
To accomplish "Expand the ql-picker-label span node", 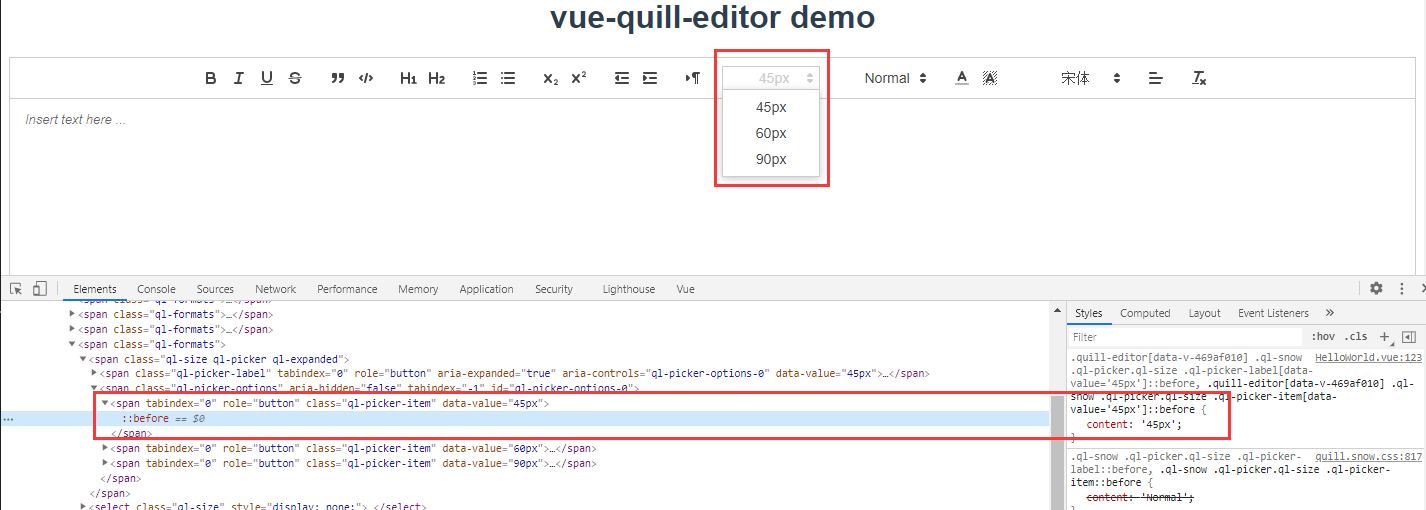I will pyautogui.click(x=96, y=374).
